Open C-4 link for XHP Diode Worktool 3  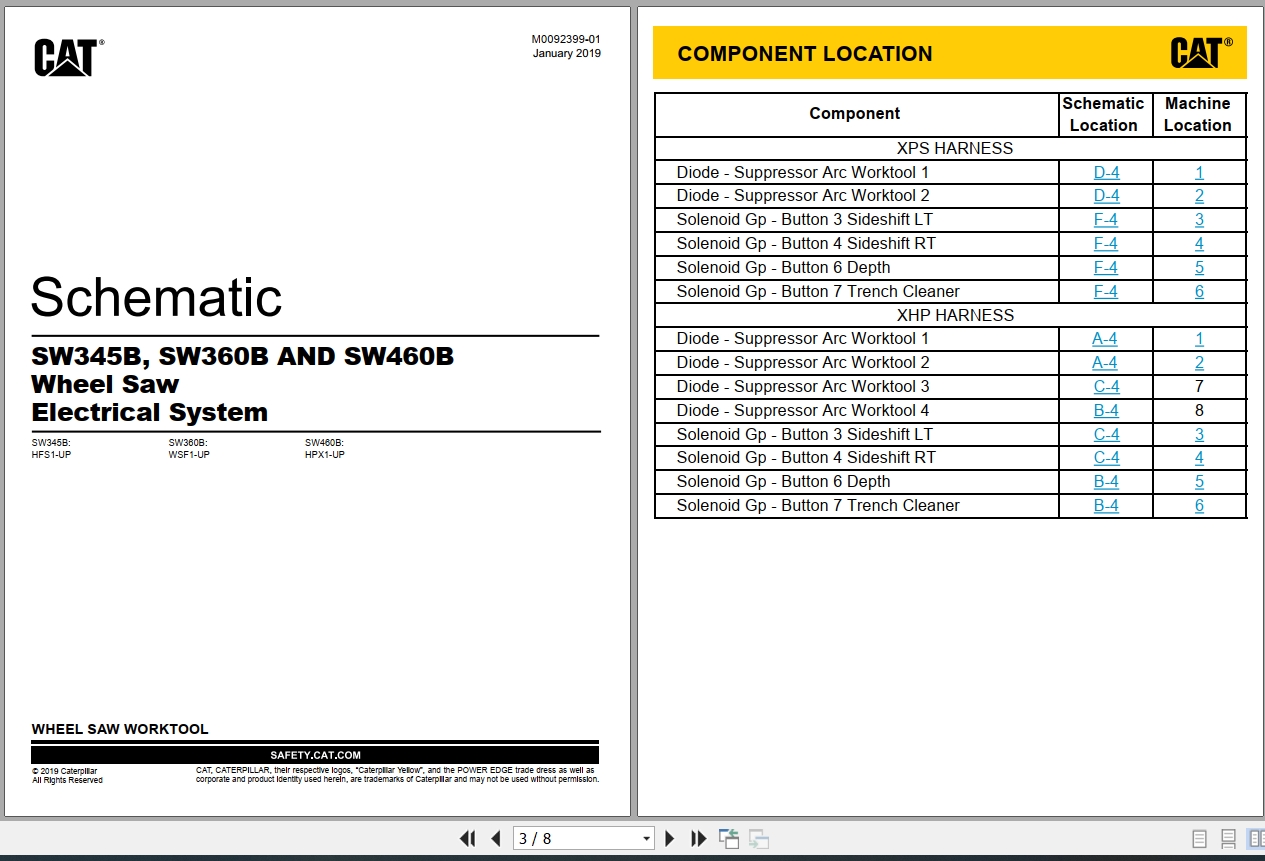1106,387
